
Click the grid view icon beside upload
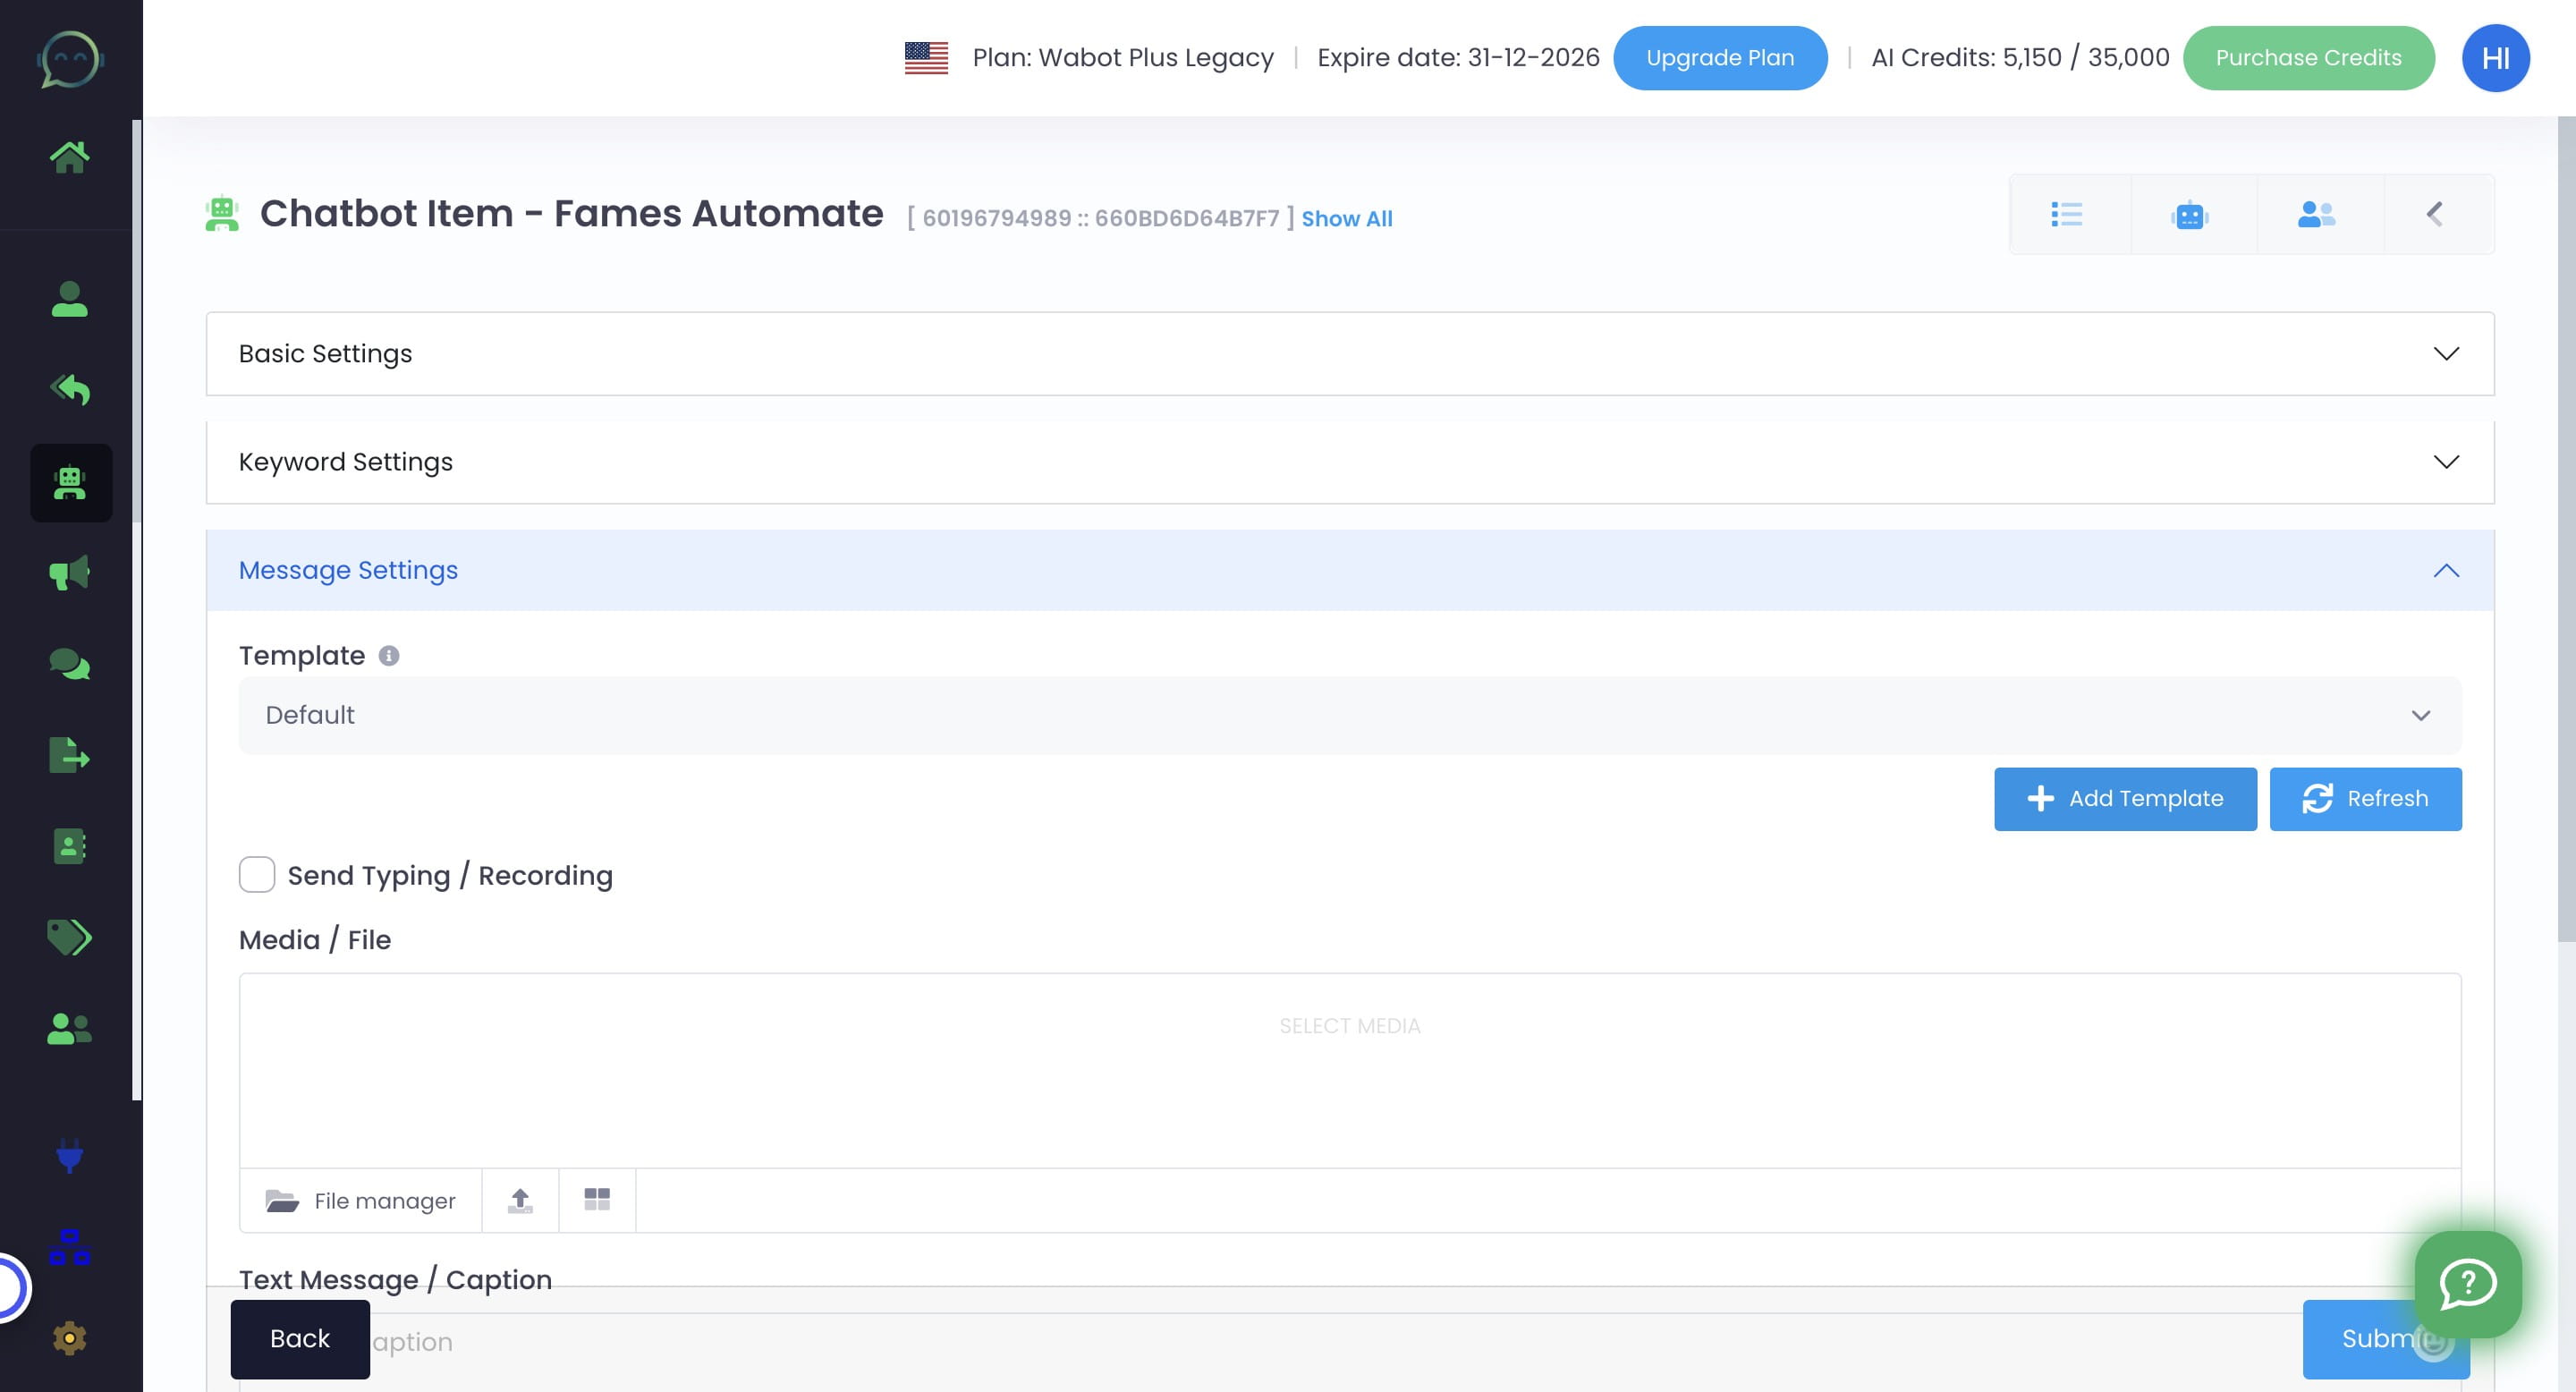pyautogui.click(x=597, y=1200)
